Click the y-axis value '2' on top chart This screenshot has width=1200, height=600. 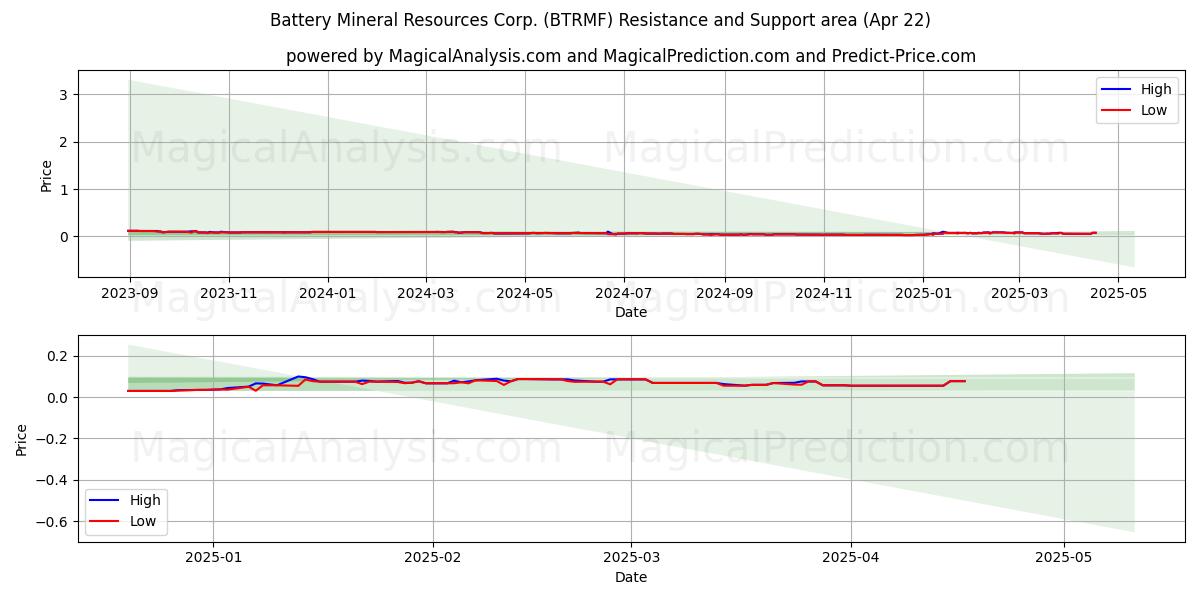(x=66, y=142)
